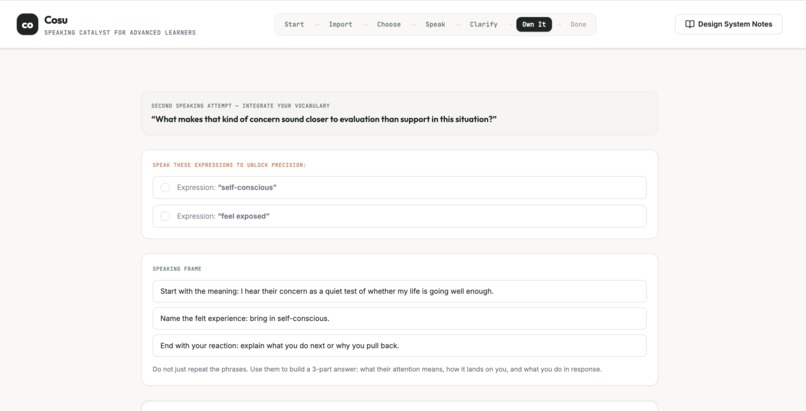Click the "Start with the meaning" frame line
The width and height of the screenshot is (806, 411).
pyautogui.click(x=399, y=291)
